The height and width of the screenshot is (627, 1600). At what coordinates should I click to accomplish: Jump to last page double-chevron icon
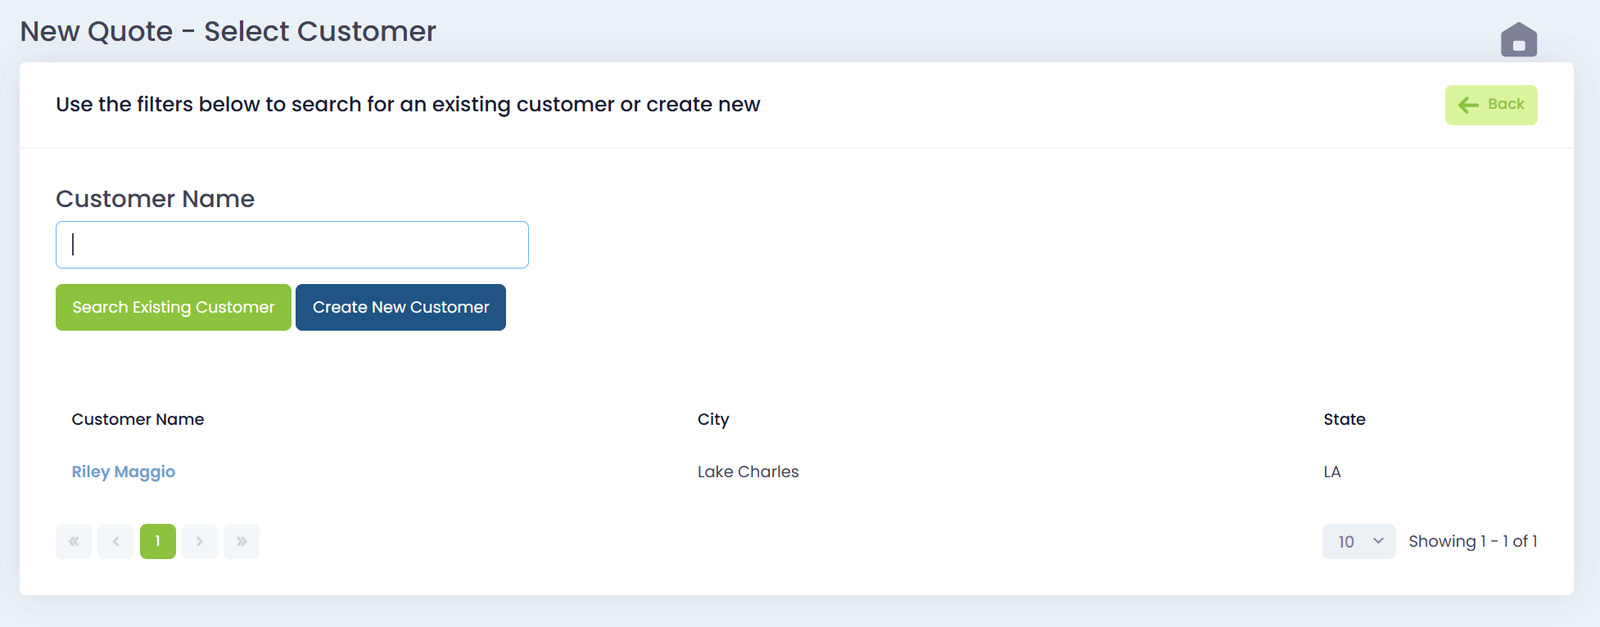(241, 541)
